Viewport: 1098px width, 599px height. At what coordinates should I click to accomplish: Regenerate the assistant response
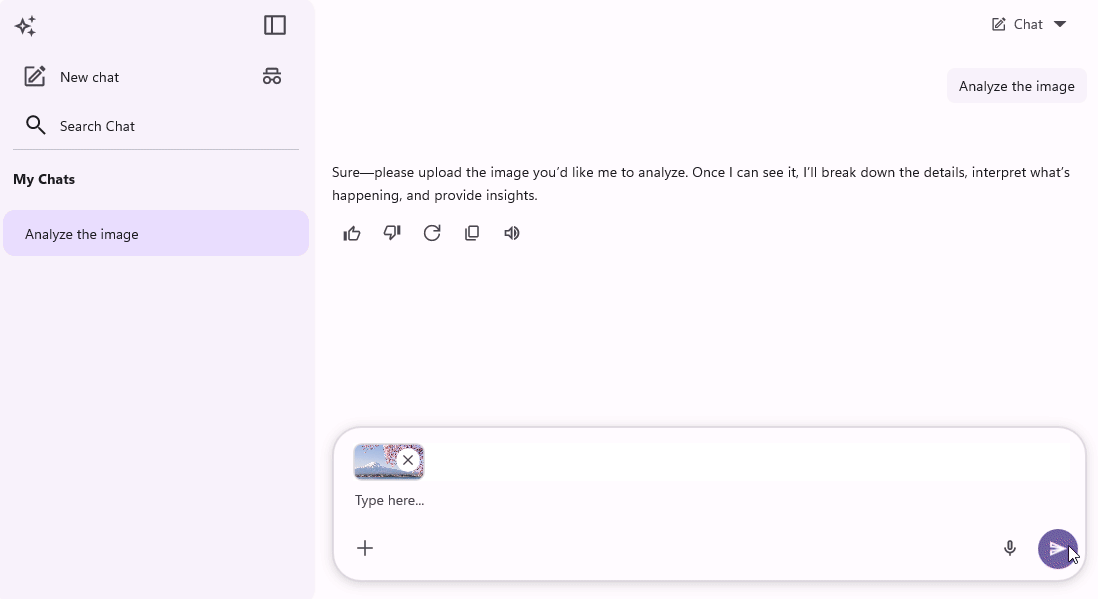tap(432, 233)
